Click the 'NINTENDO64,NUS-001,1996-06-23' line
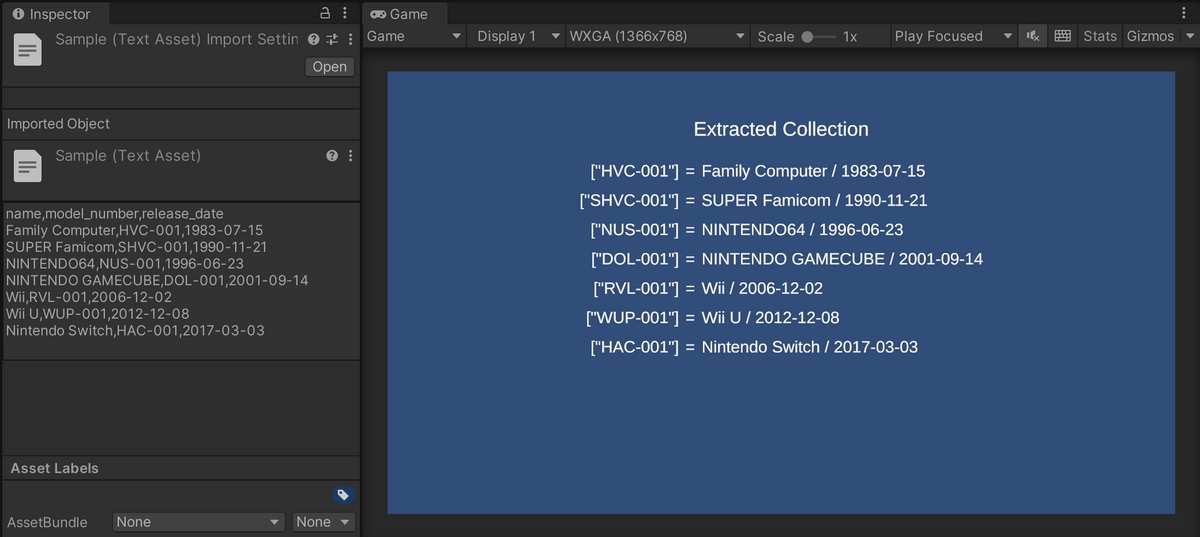The image size is (1200, 537). point(125,263)
